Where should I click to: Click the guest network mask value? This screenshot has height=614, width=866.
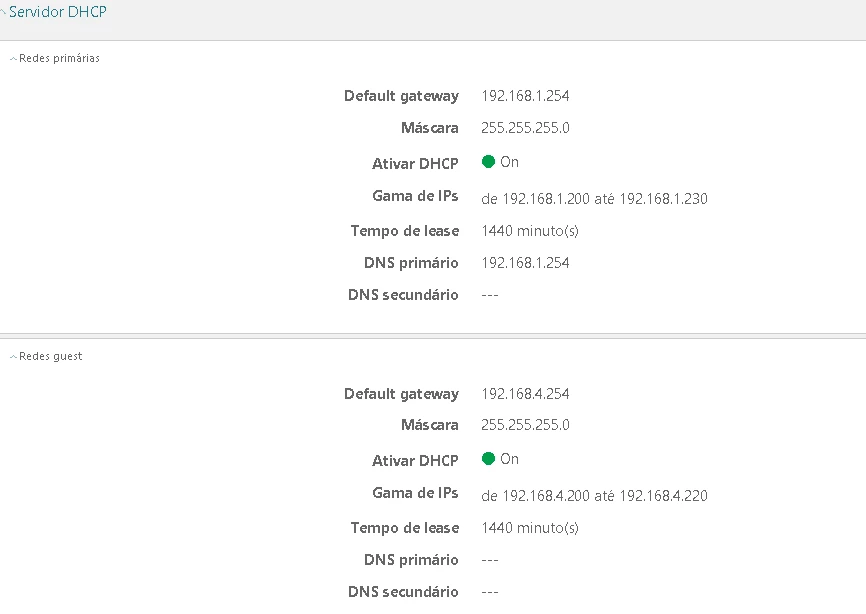(525, 425)
